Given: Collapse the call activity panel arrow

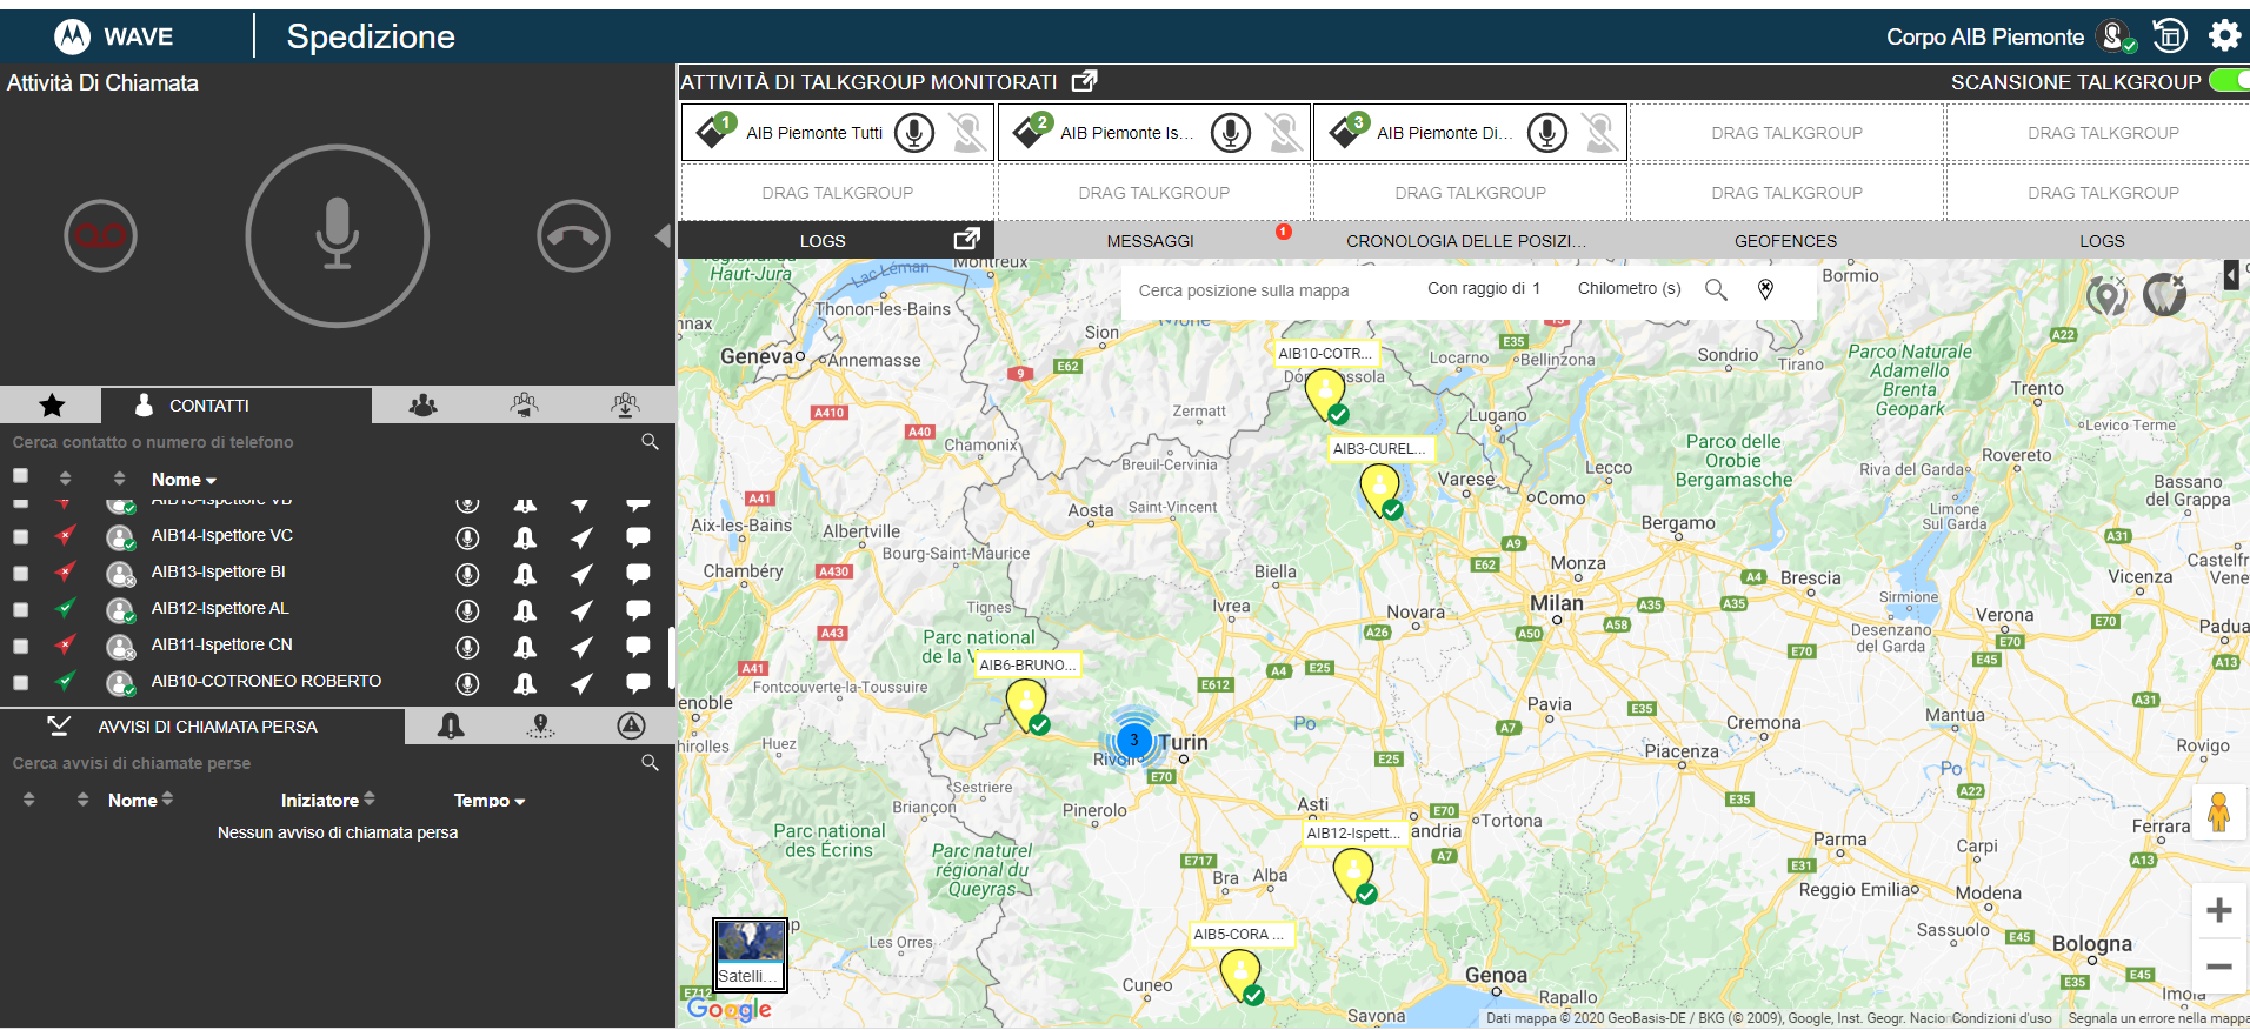Looking at the screenshot, I should click(662, 236).
